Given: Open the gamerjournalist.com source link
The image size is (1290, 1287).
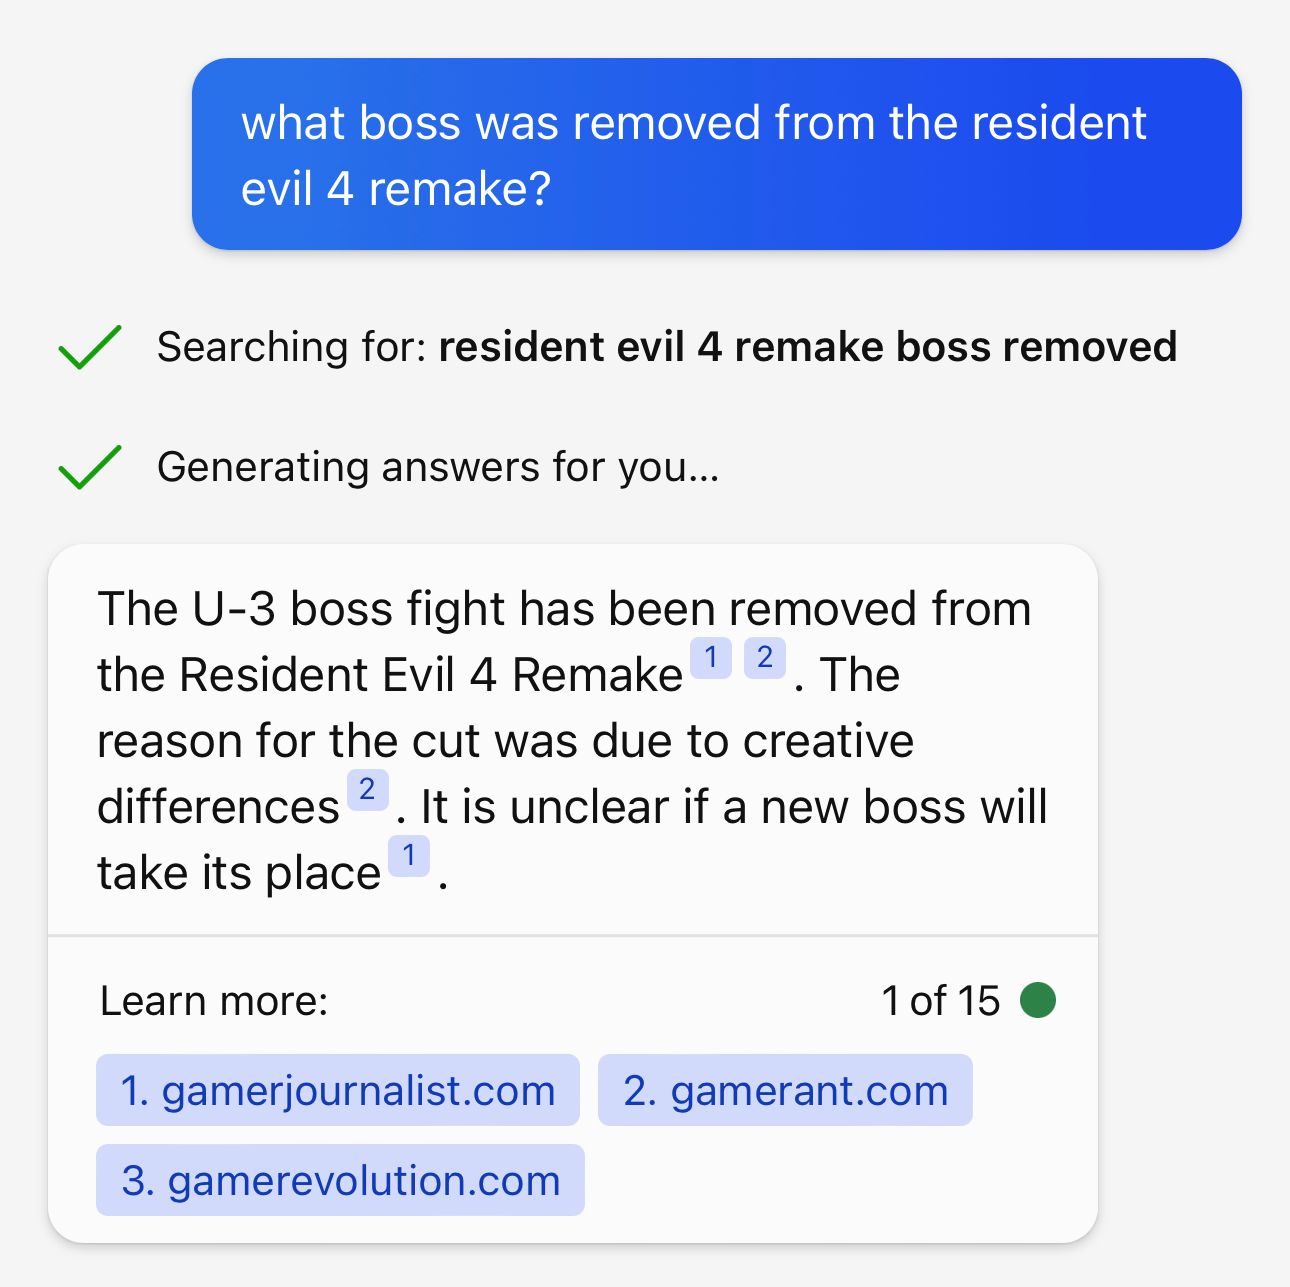Looking at the screenshot, I should point(338,1090).
